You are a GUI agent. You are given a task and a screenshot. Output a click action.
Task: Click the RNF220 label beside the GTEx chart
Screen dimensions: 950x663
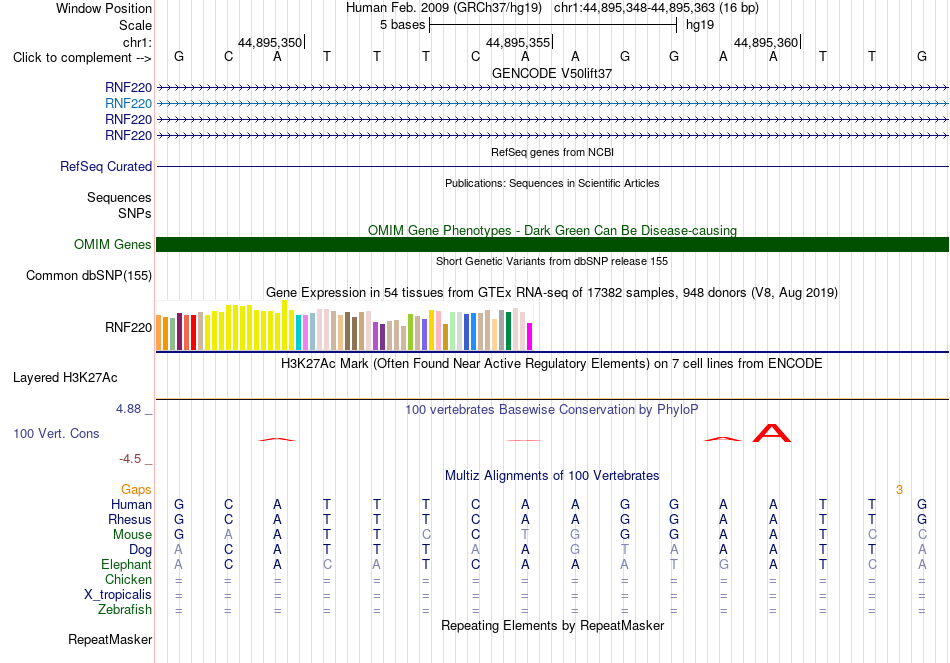pos(128,328)
